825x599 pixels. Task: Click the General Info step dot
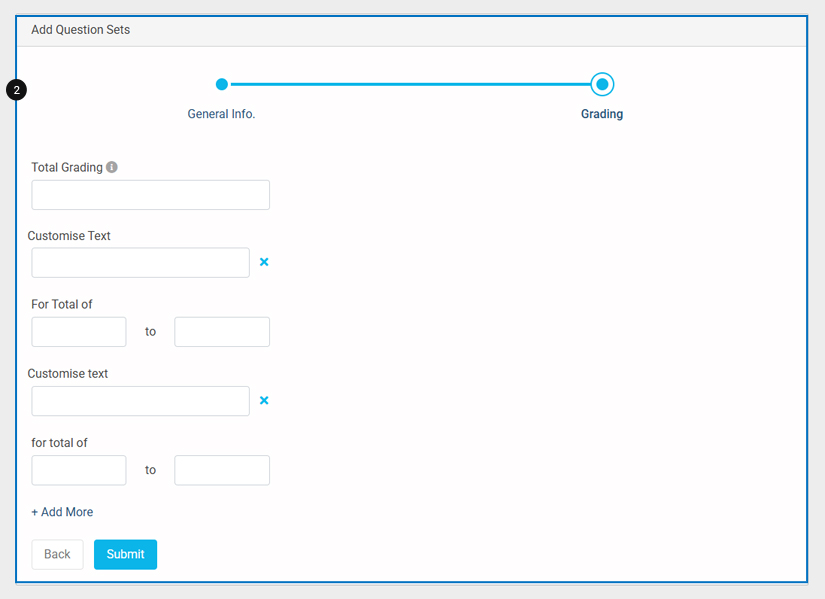click(222, 84)
